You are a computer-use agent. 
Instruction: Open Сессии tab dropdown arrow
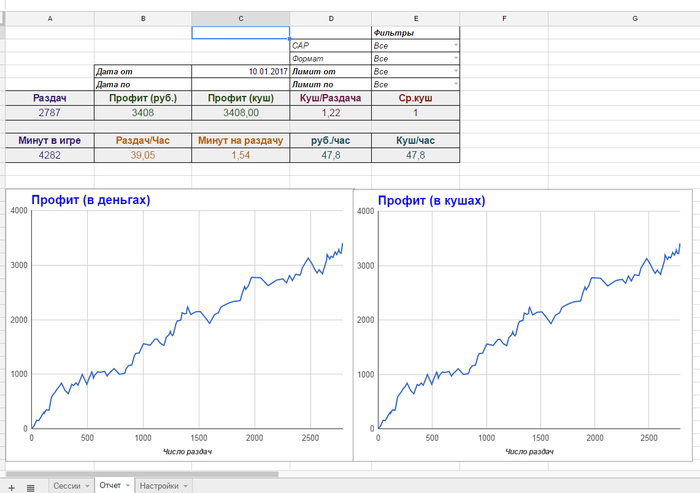coord(88,486)
